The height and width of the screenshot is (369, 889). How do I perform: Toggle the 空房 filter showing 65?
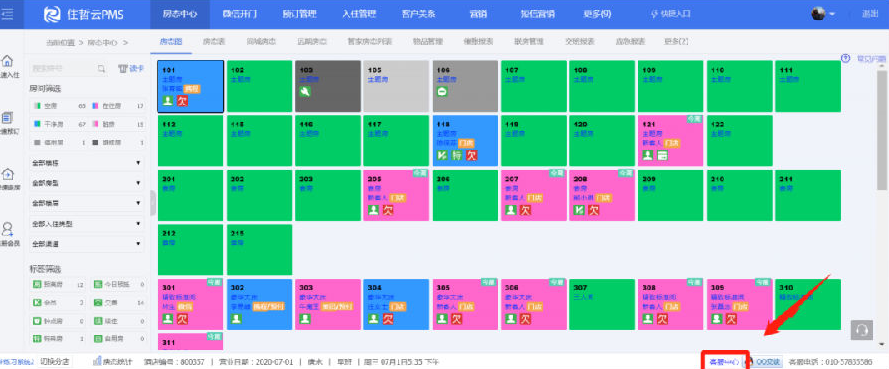click(59, 106)
